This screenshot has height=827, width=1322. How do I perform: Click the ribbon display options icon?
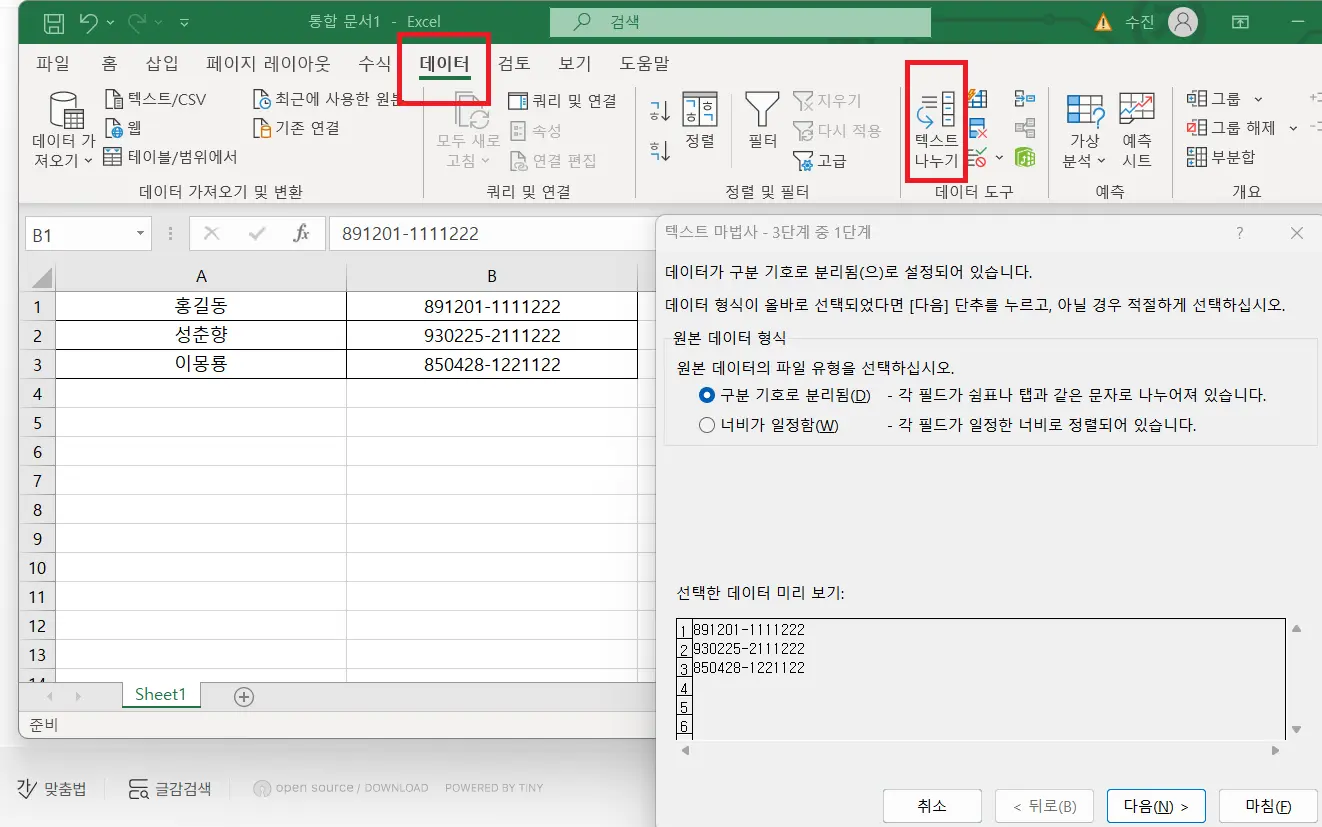pos(1240,21)
